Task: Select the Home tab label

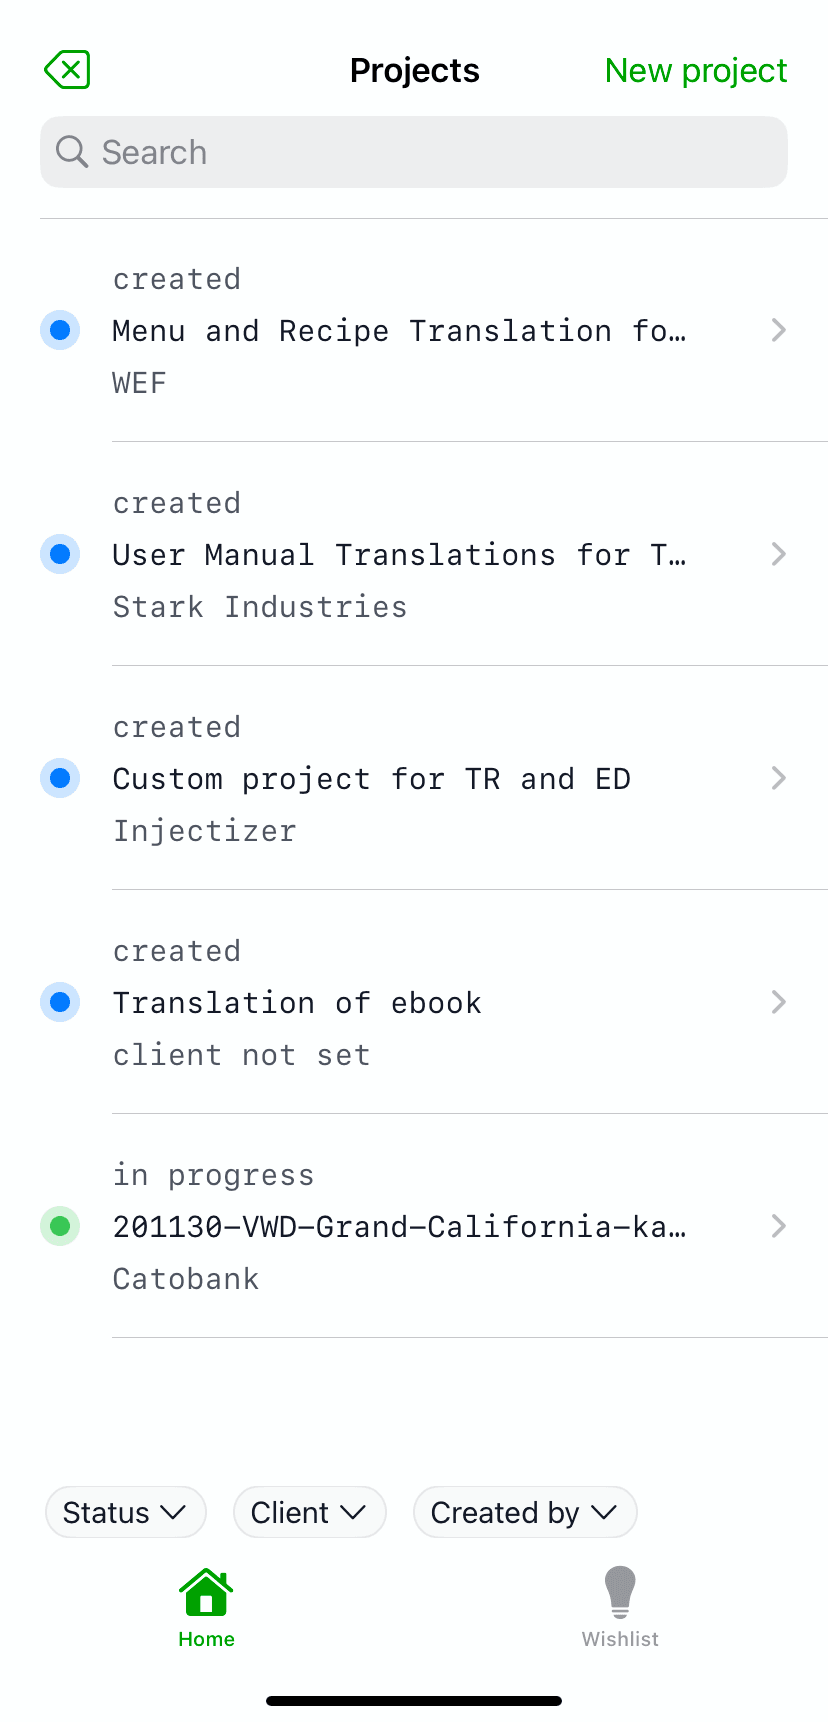Action: [206, 1639]
